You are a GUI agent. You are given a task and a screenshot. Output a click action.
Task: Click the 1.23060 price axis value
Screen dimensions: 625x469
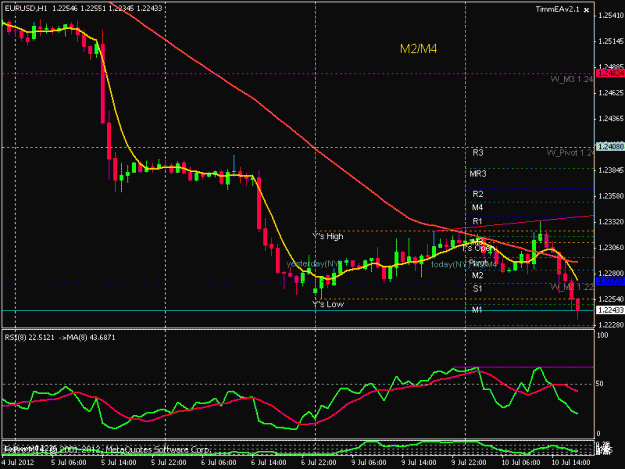[x=611, y=247]
